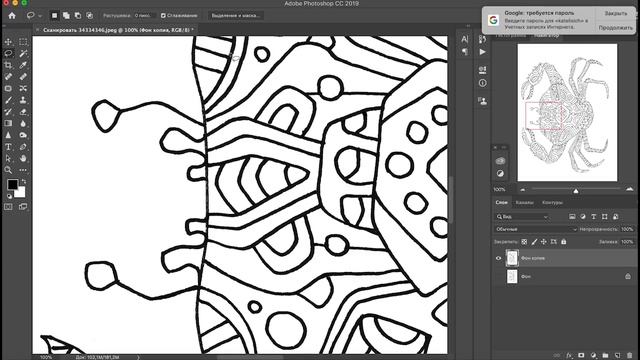This screenshot has height=360, width=640.
Task: Move the Navigator zoom slider handle
Action: click(576, 191)
